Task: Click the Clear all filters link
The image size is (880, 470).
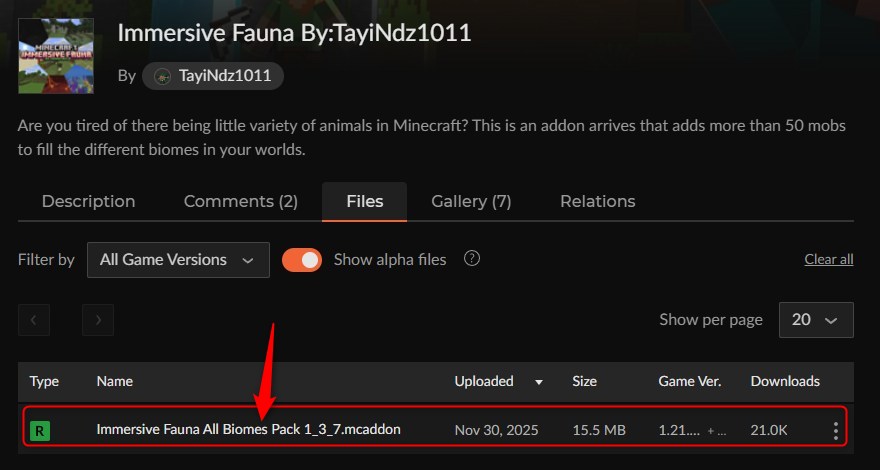Action: click(x=829, y=259)
